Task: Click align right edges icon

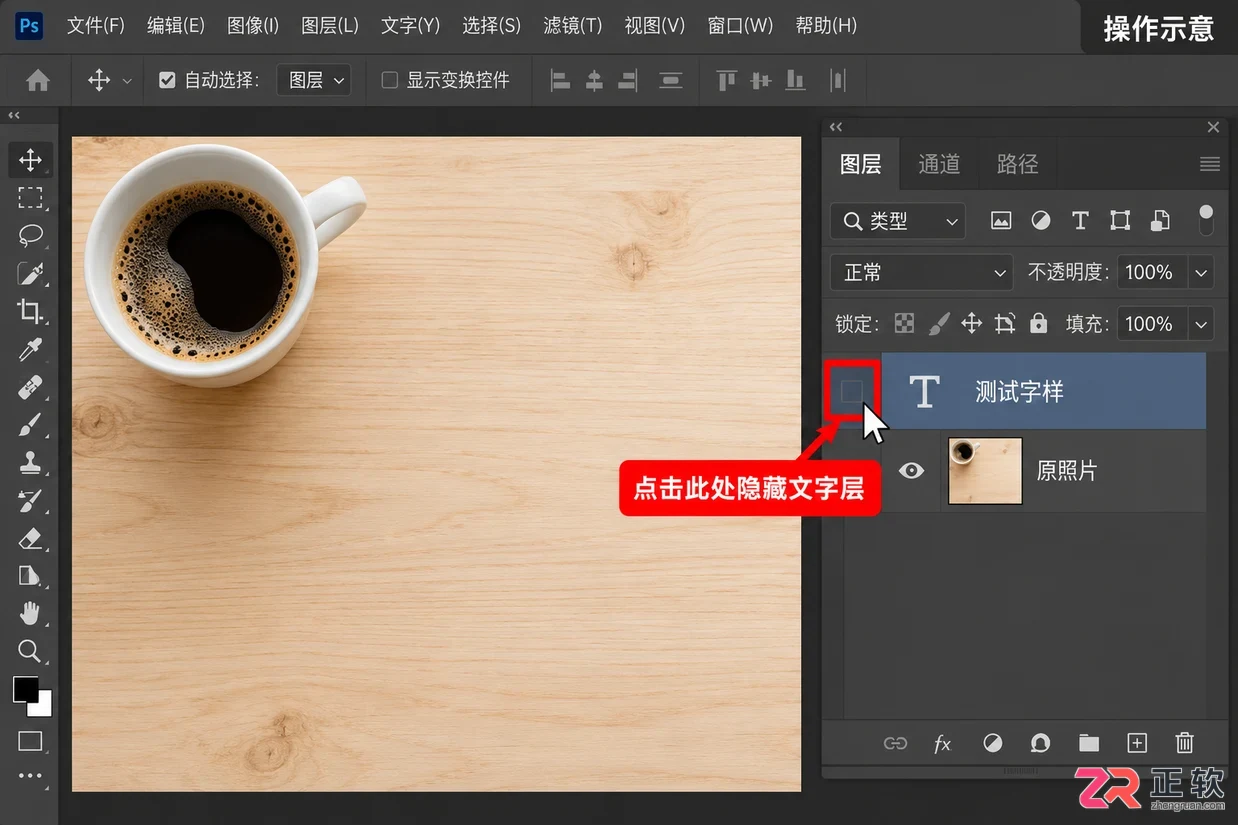Action: point(628,81)
